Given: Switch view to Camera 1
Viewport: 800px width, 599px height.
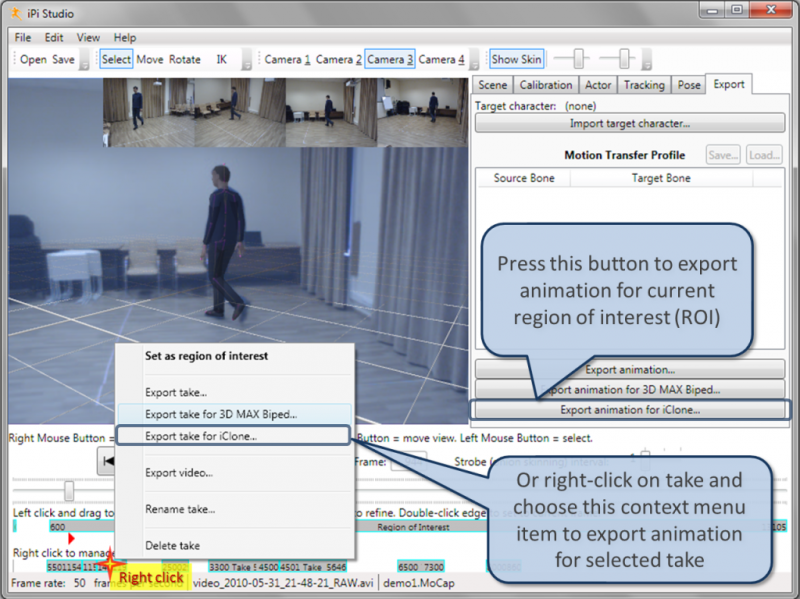Looking at the screenshot, I should pyautogui.click(x=287, y=59).
